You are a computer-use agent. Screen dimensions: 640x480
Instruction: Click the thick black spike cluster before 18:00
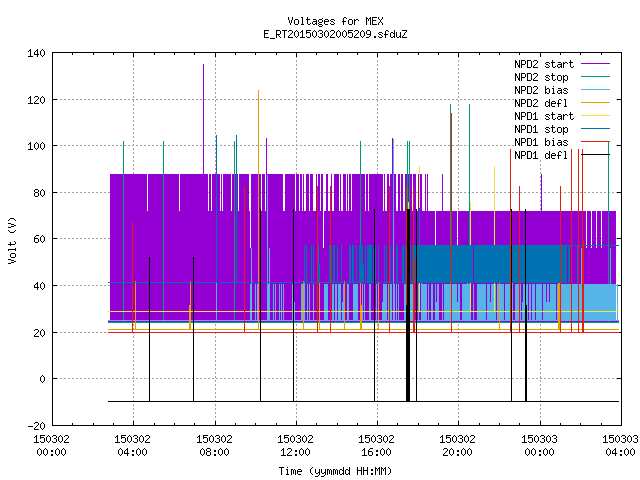point(408,306)
